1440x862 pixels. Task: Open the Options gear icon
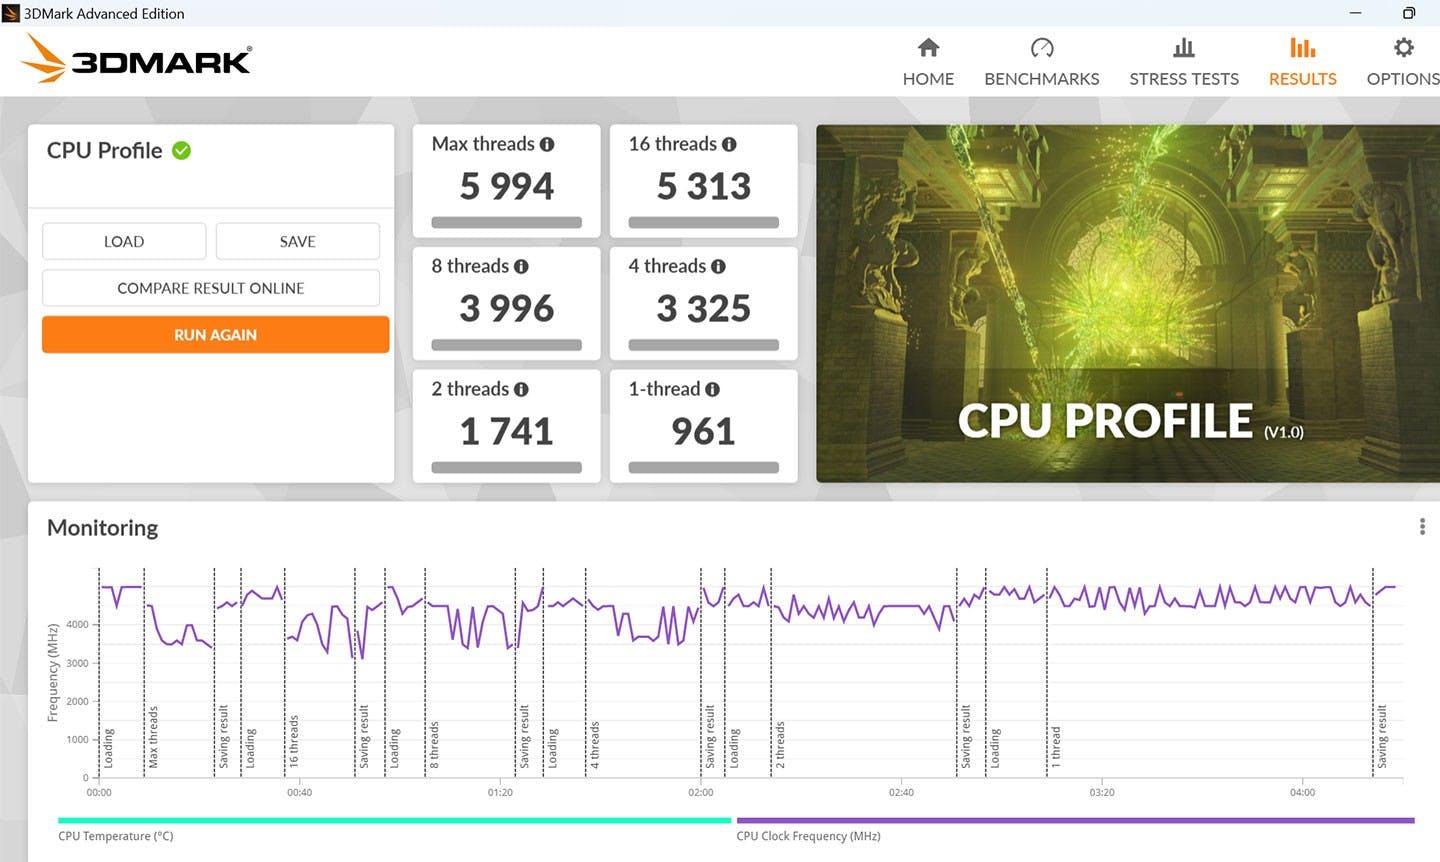[1404, 47]
